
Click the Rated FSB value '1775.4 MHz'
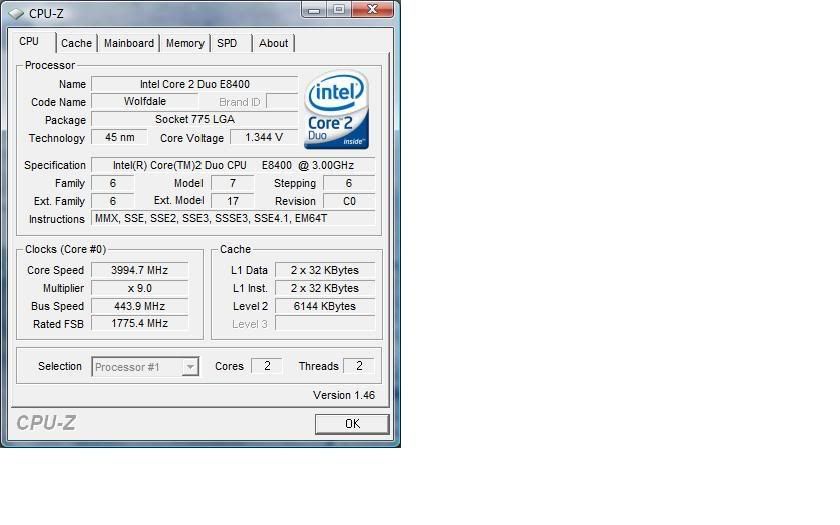(x=139, y=324)
